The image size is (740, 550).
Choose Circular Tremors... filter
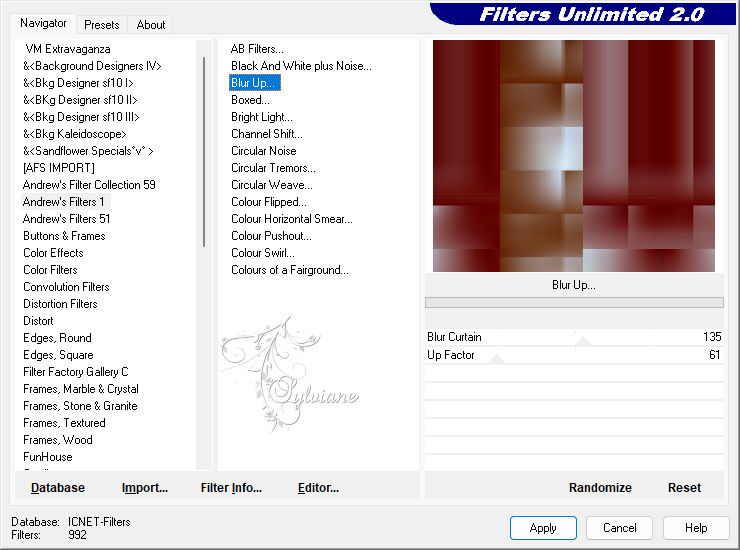point(273,168)
